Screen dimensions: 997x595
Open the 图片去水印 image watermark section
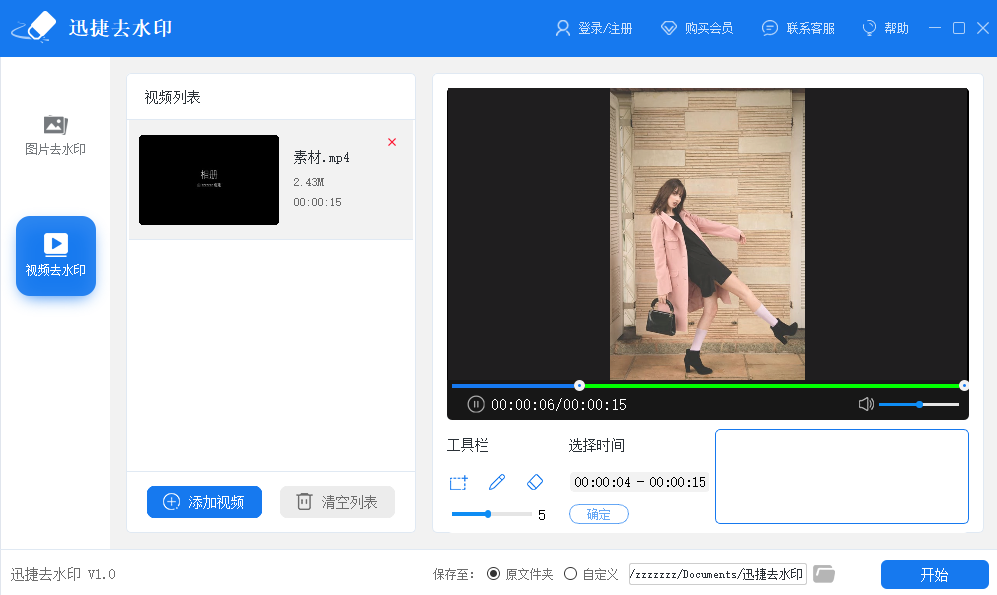pos(55,135)
